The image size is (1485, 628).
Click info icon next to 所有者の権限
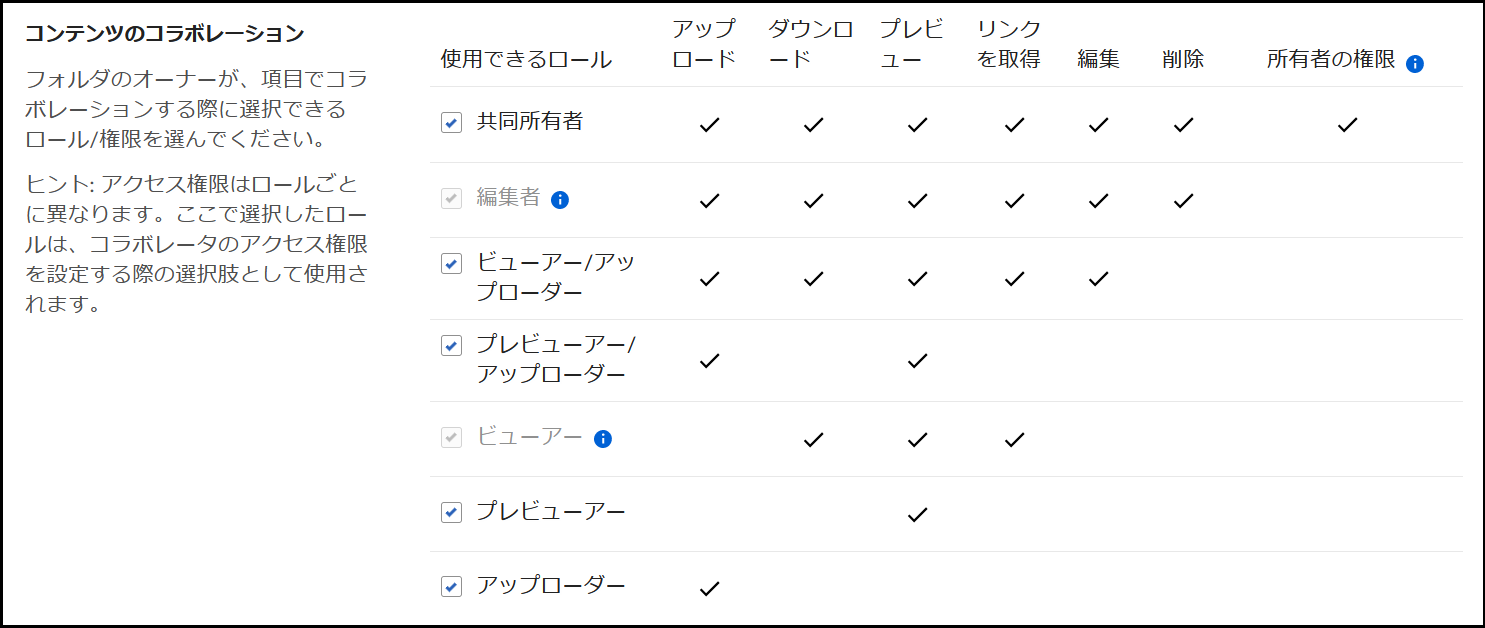(1414, 63)
